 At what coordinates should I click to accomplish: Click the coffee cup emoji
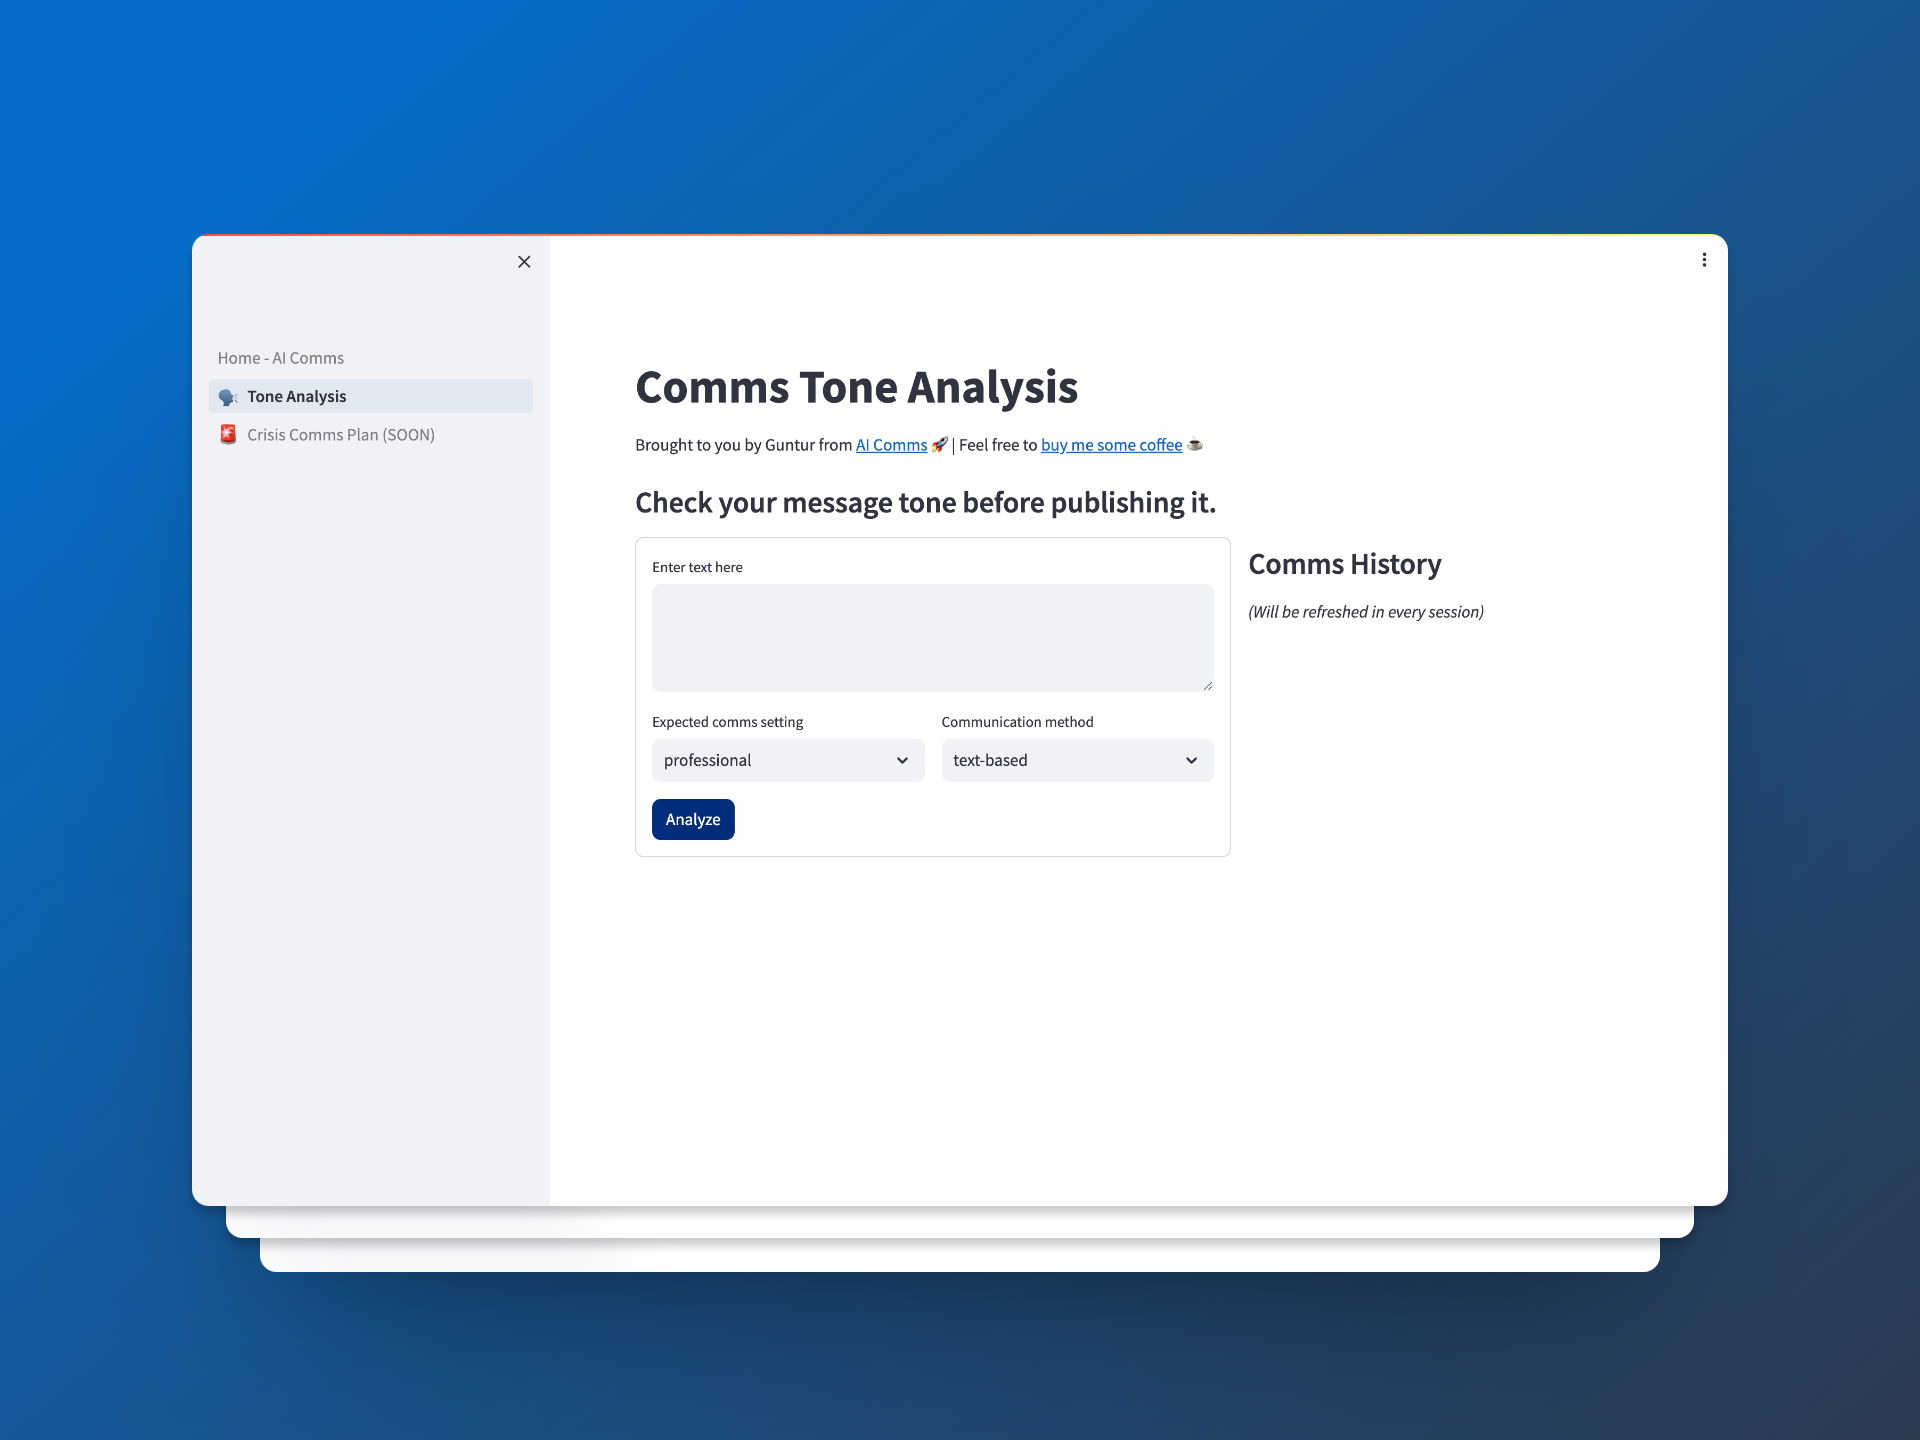(x=1194, y=445)
